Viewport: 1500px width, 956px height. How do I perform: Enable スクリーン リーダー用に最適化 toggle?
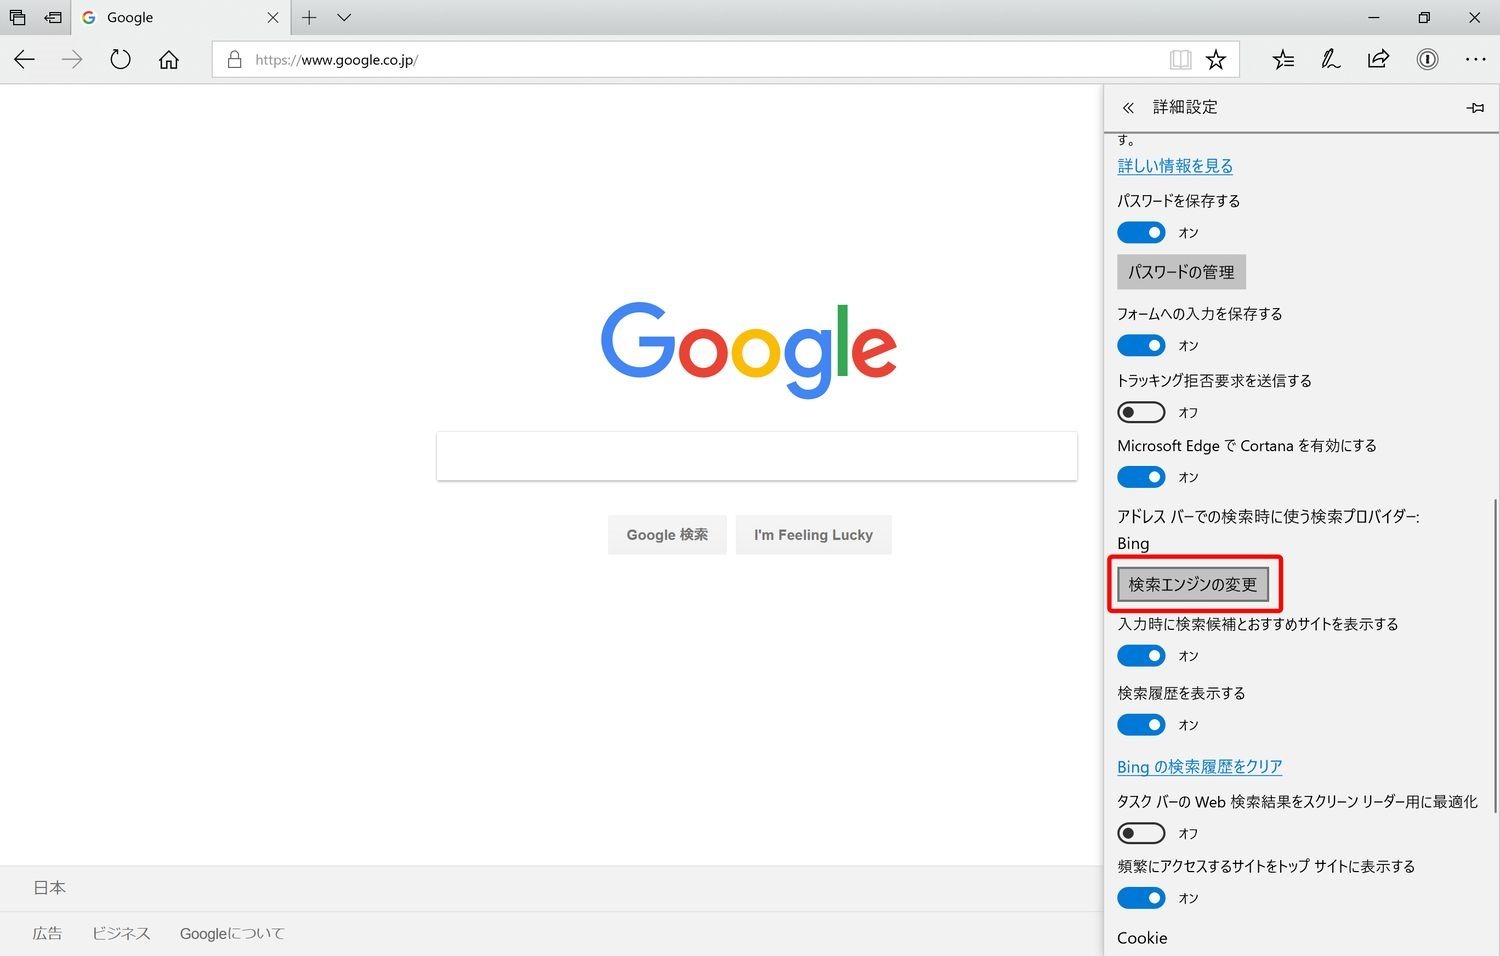1141,833
